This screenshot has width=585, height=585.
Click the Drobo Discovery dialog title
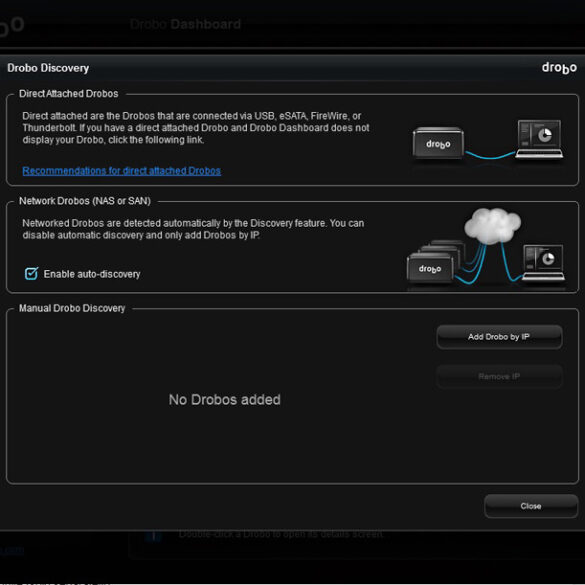click(48, 68)
